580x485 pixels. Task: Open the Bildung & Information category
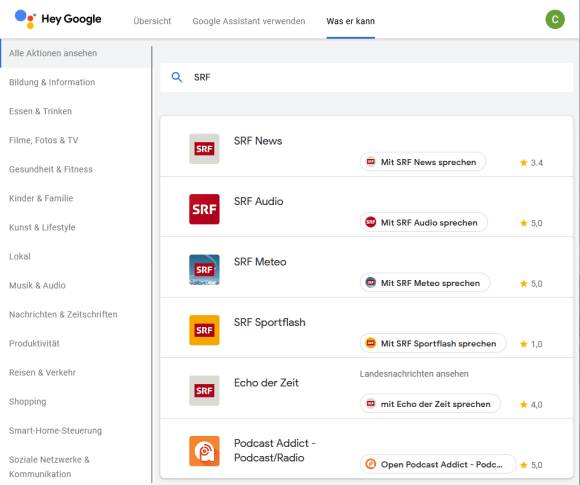pyautogui.click(x=52, y=82)
